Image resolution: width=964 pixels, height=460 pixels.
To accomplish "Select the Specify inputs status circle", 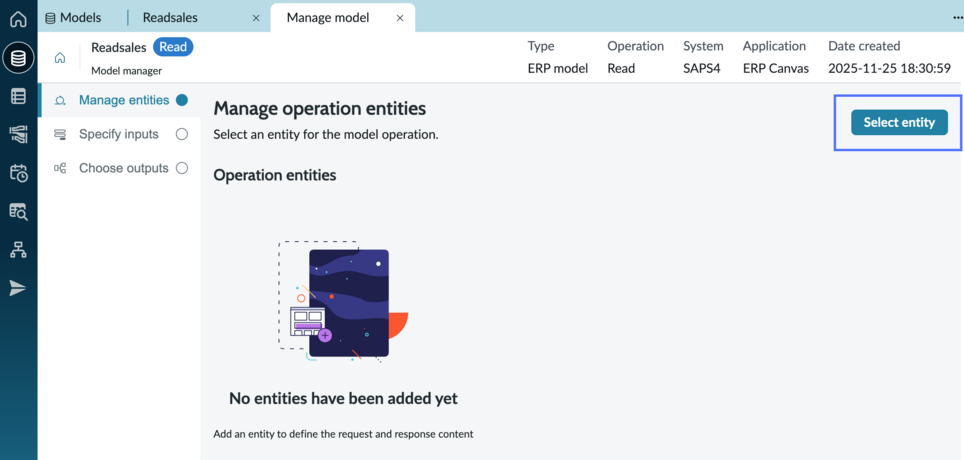I will click(x=181, y=134).
